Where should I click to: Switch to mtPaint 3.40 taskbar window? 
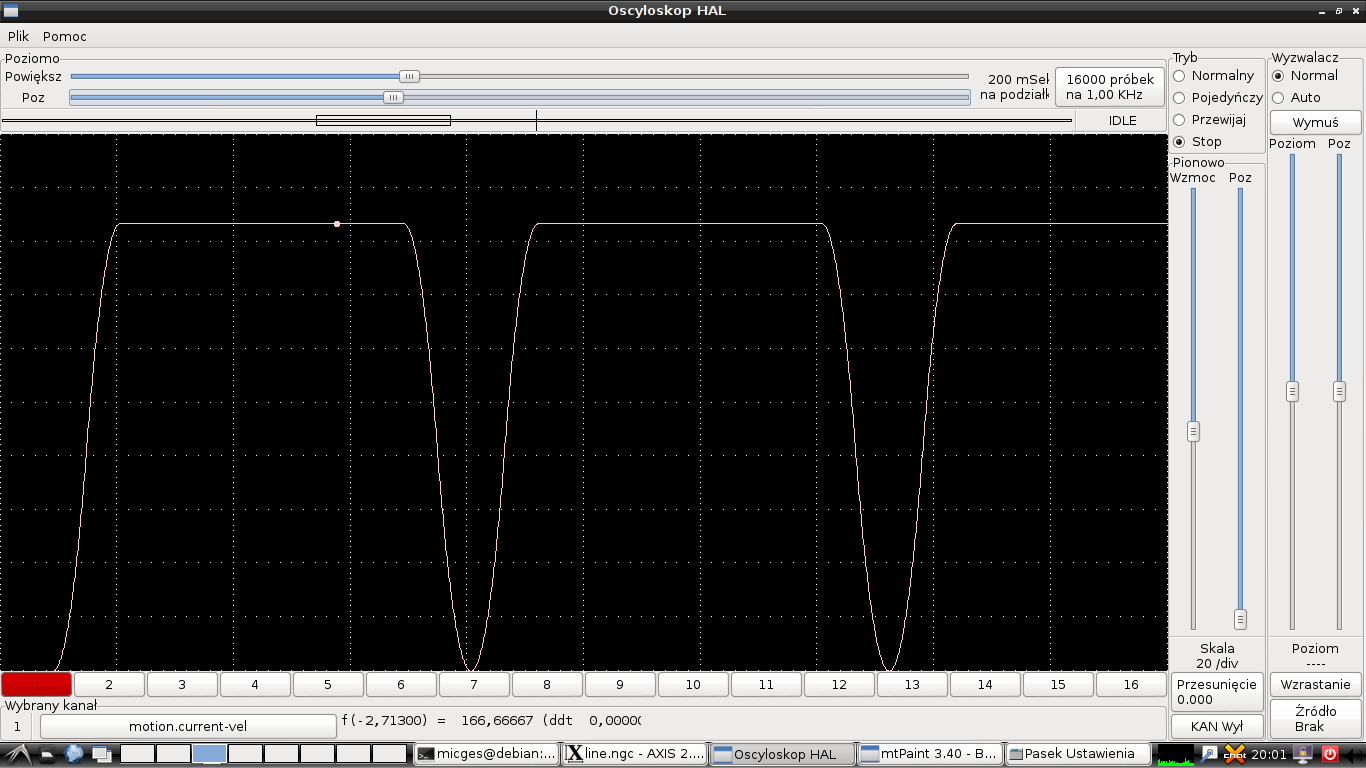coord(930,754)
